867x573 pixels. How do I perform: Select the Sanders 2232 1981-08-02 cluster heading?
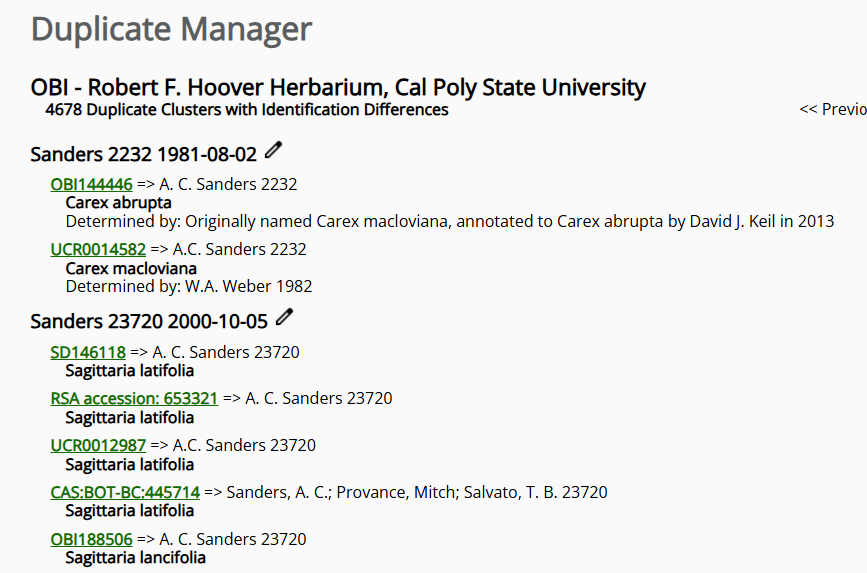point(144,154)
